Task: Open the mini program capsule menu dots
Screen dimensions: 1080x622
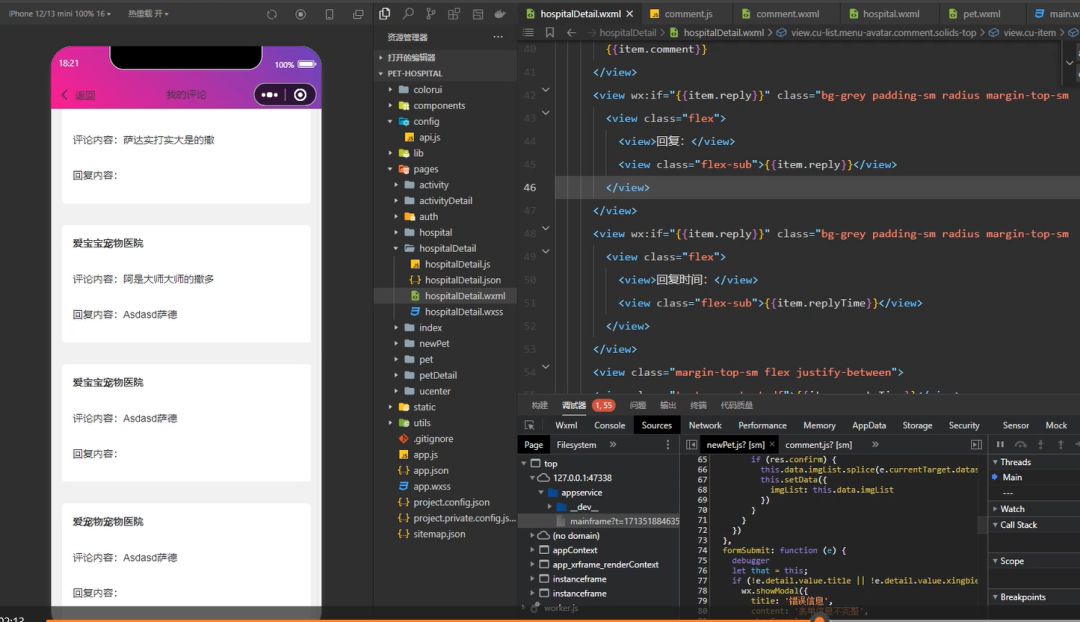Action: (269, 94)
